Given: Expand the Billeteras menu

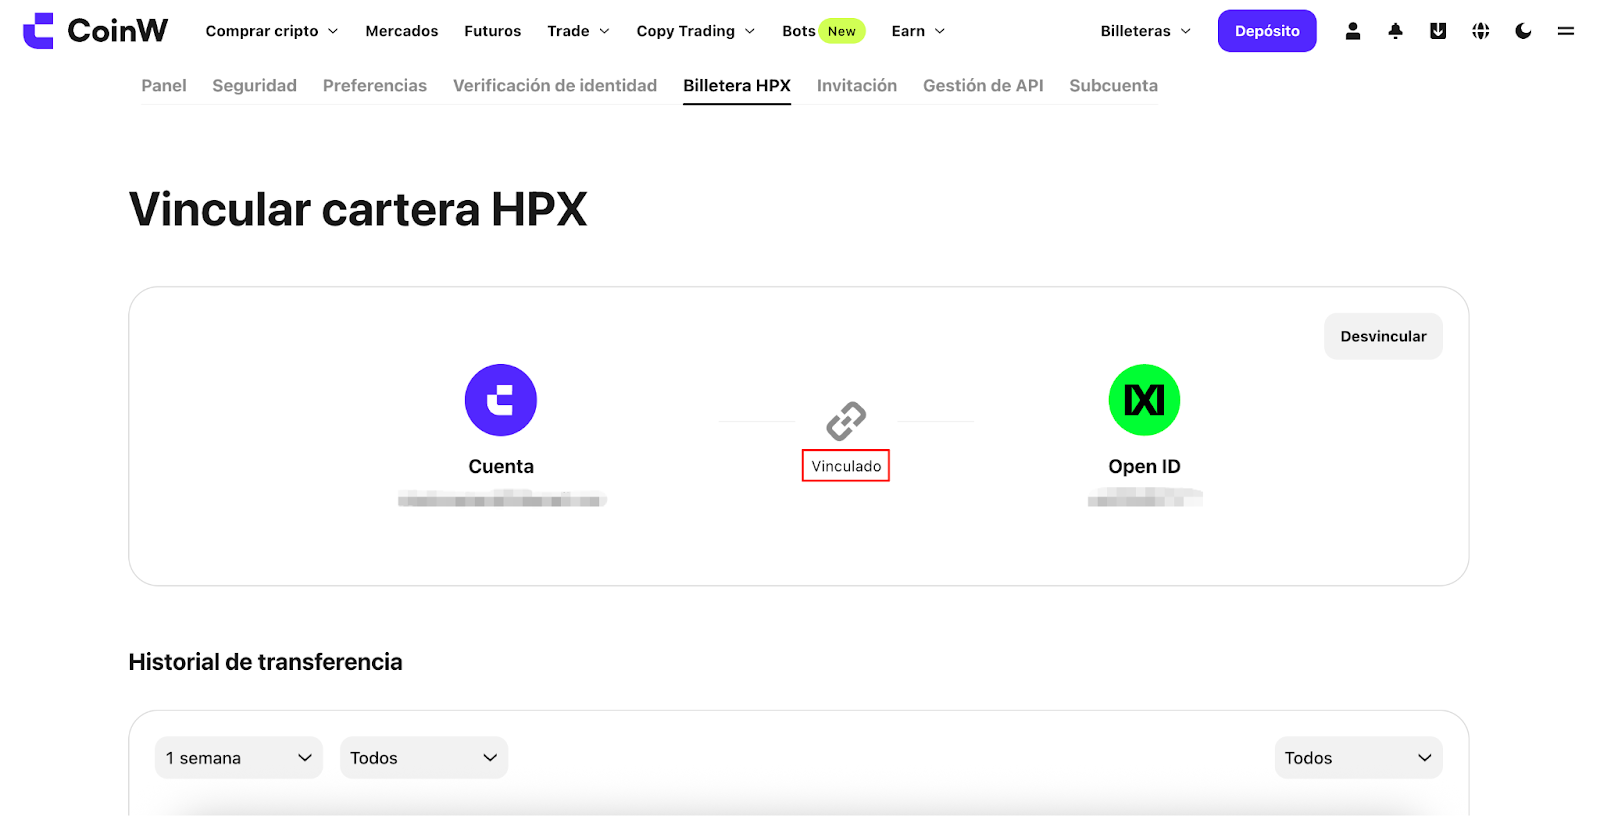Looking at the screenshot, I should [x=1146, y=31].
